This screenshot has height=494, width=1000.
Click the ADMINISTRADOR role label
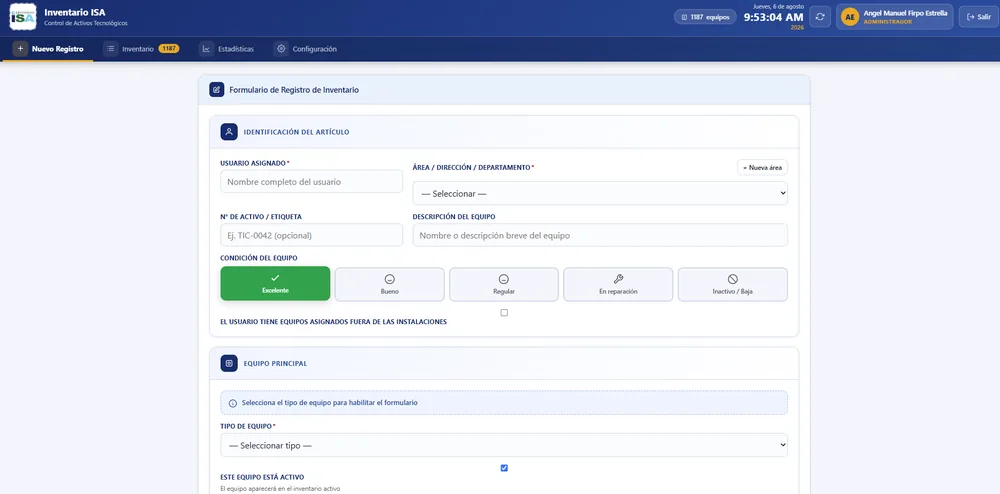tap(888, 22)
